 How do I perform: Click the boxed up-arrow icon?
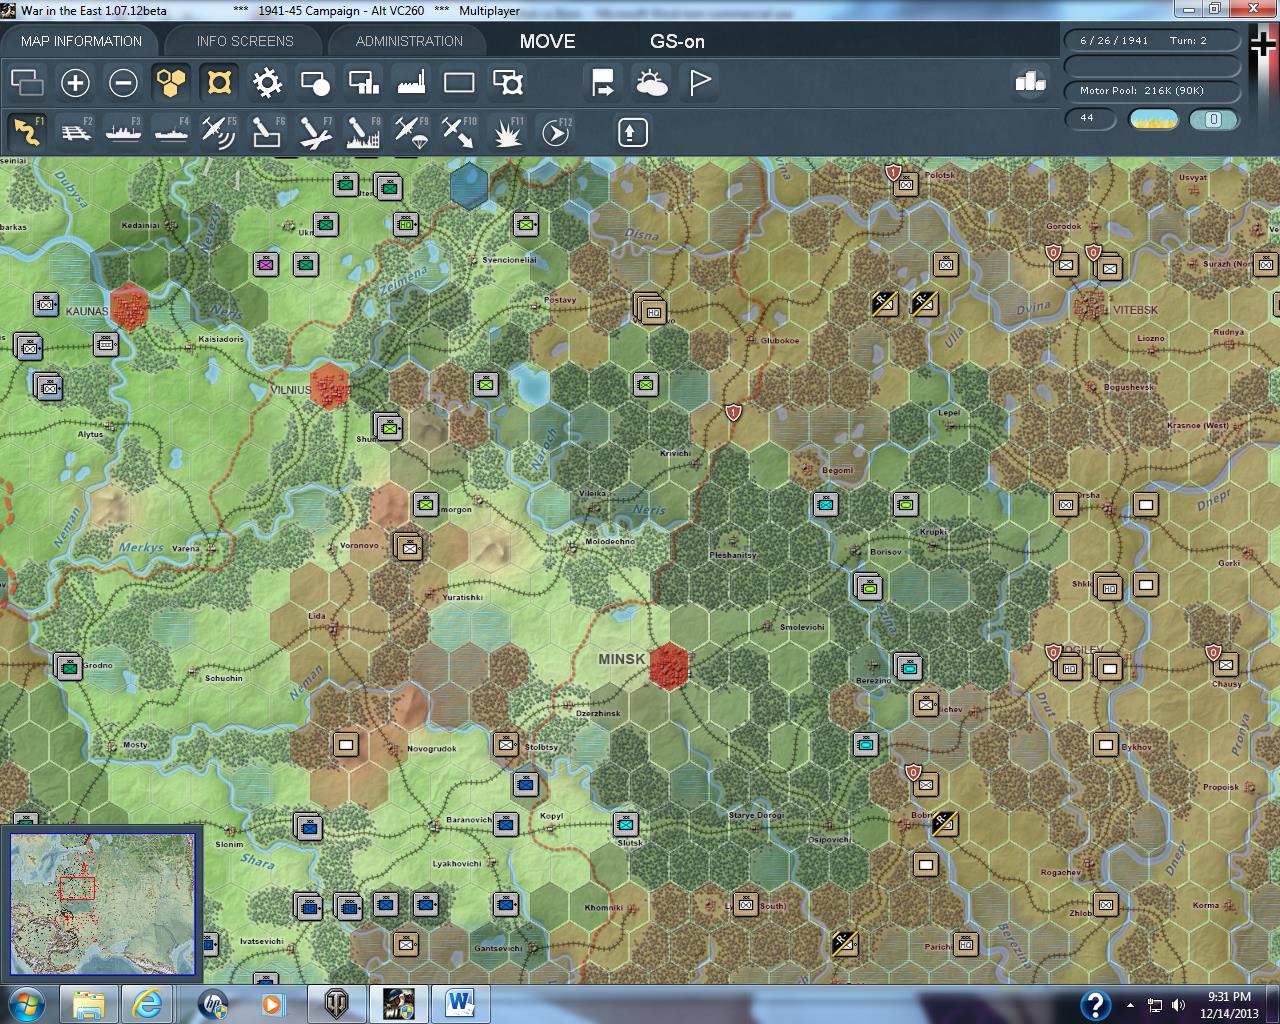tap(632, 132)
